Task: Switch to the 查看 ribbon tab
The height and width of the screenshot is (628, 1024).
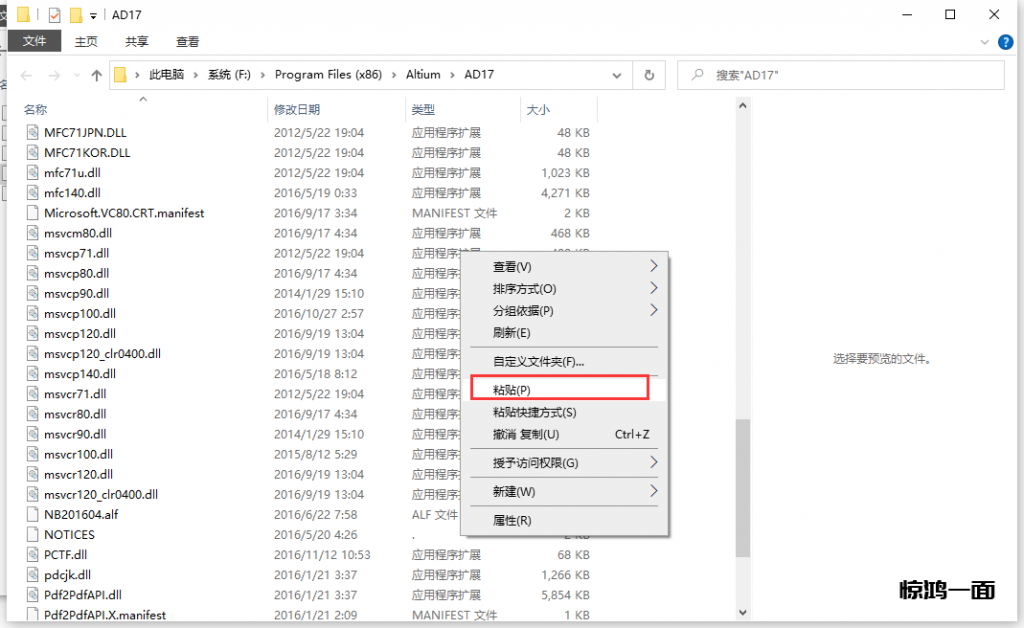Action: pyautogui.click(x=187, y=41)
